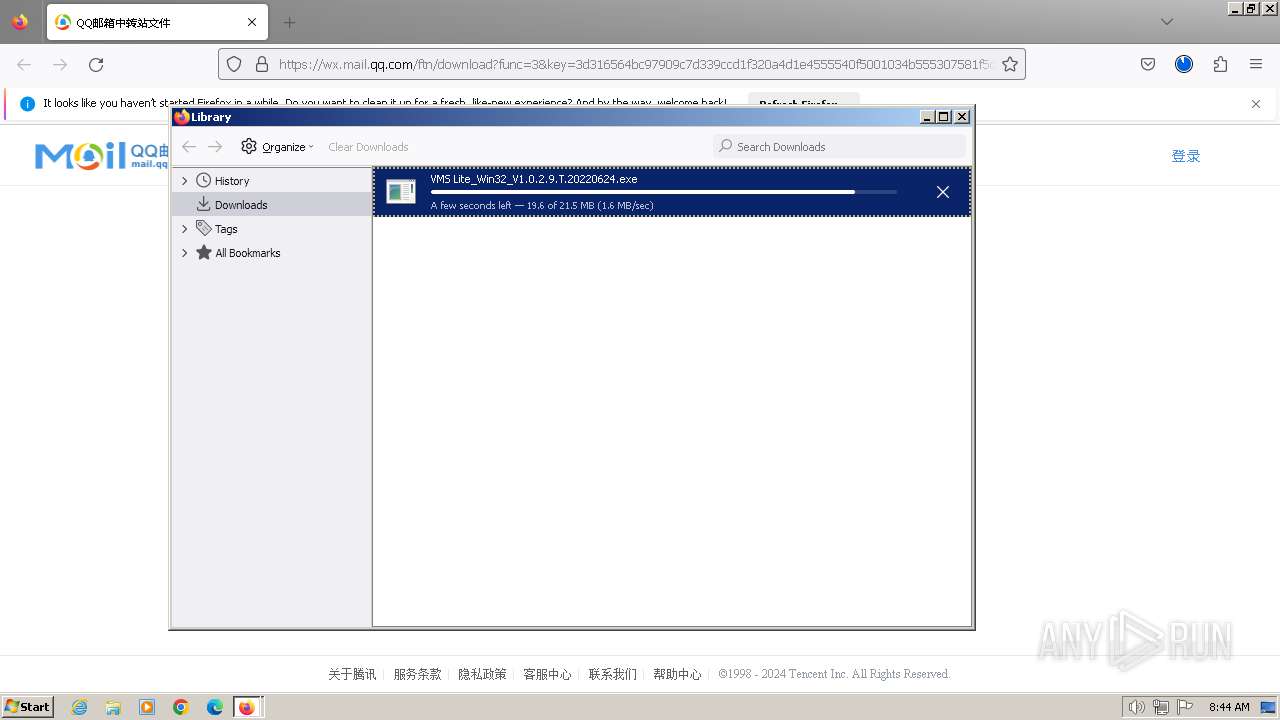Screen dimensions: 1280x720
Task: Click the Organize gear icon
Action: tap(249, 147)
